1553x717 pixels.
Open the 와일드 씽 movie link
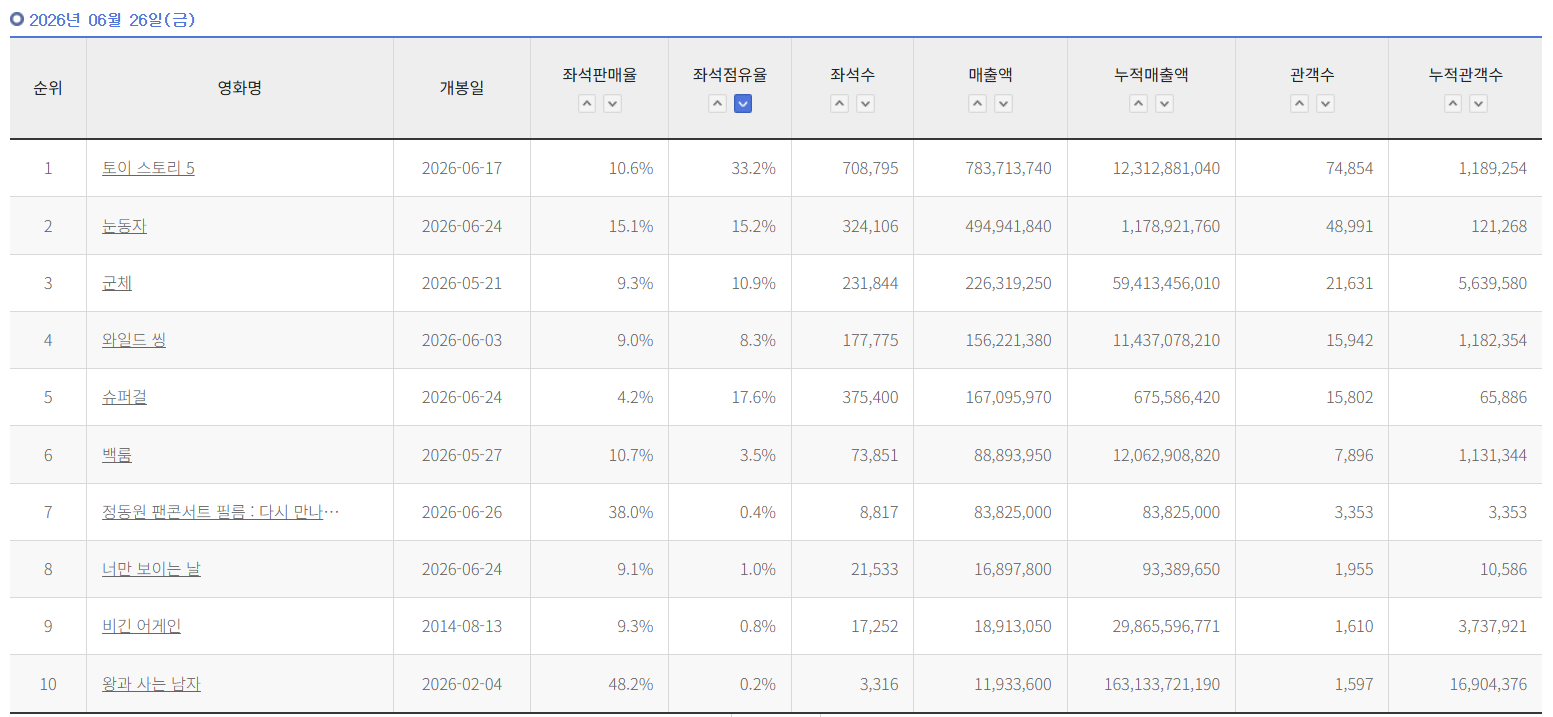[x=134, y=340]
